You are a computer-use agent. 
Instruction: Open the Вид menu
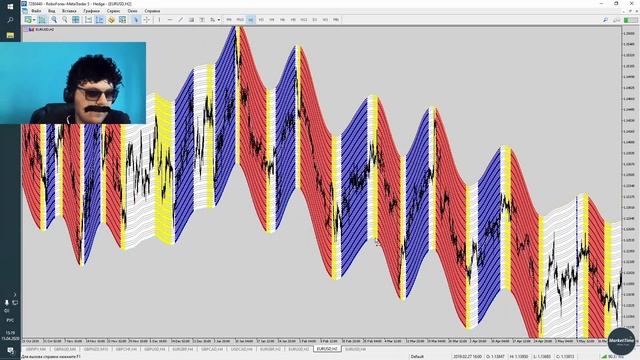[x=51, y=11]
